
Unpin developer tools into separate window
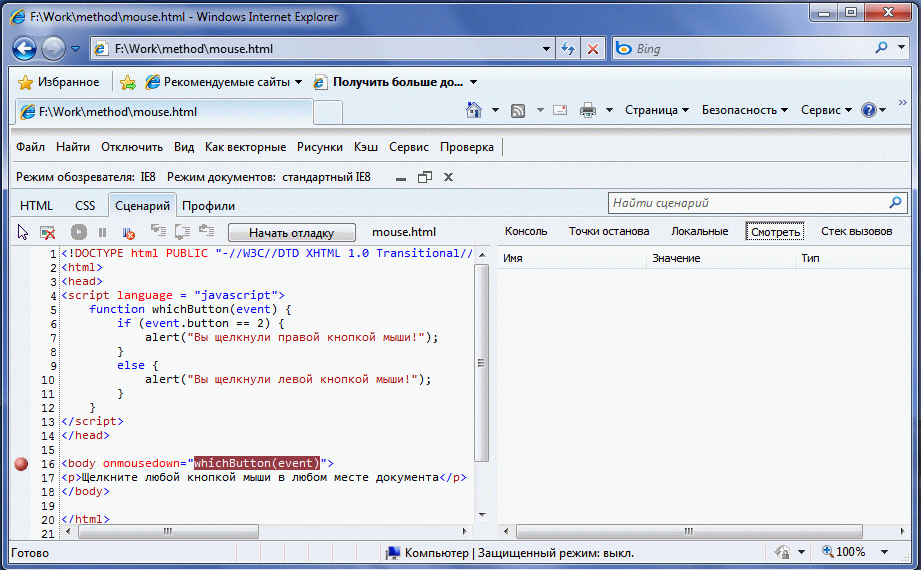pos(425,177)
